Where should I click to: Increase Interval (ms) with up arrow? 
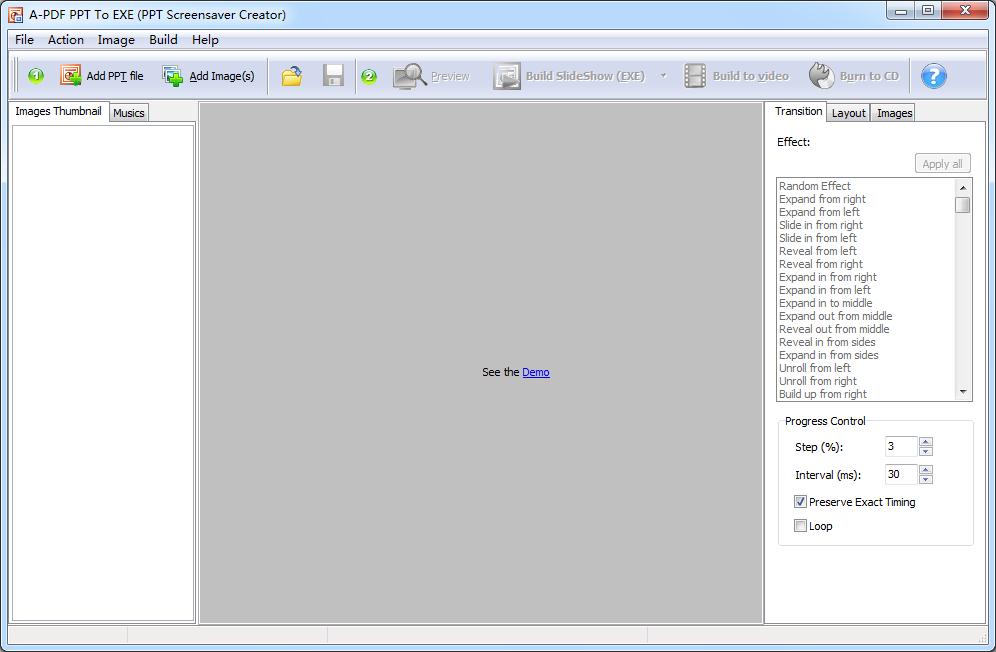[925, 470]
